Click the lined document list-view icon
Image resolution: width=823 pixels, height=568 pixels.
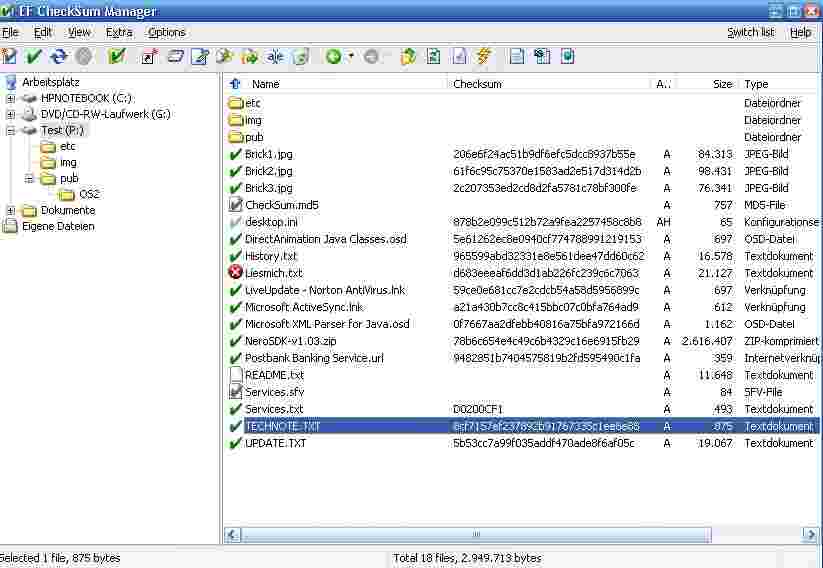click(517, 56)
